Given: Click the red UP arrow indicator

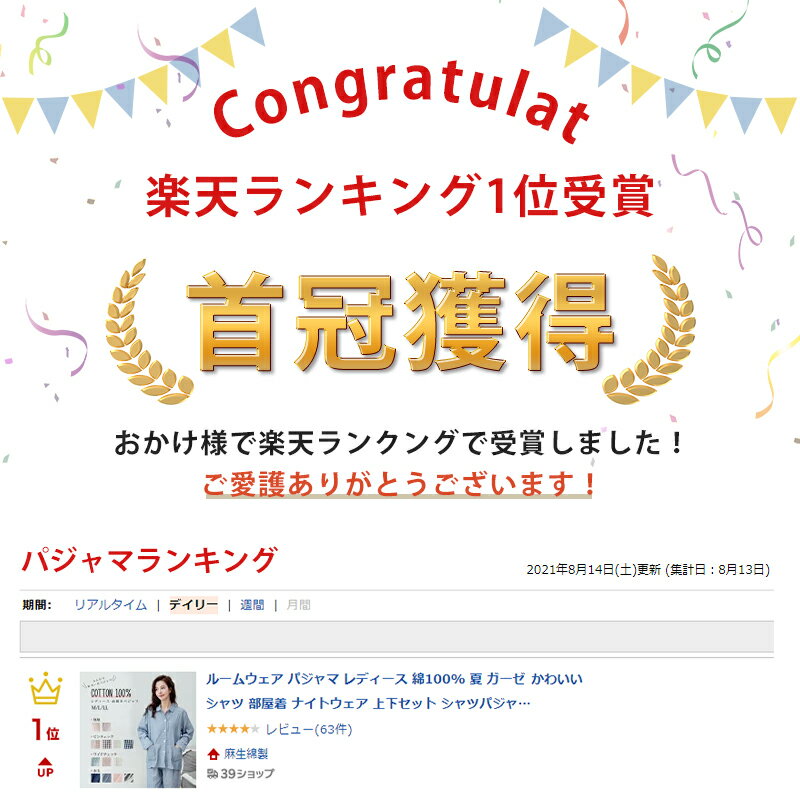Looking at the screenshot, I should coord(45,767).
